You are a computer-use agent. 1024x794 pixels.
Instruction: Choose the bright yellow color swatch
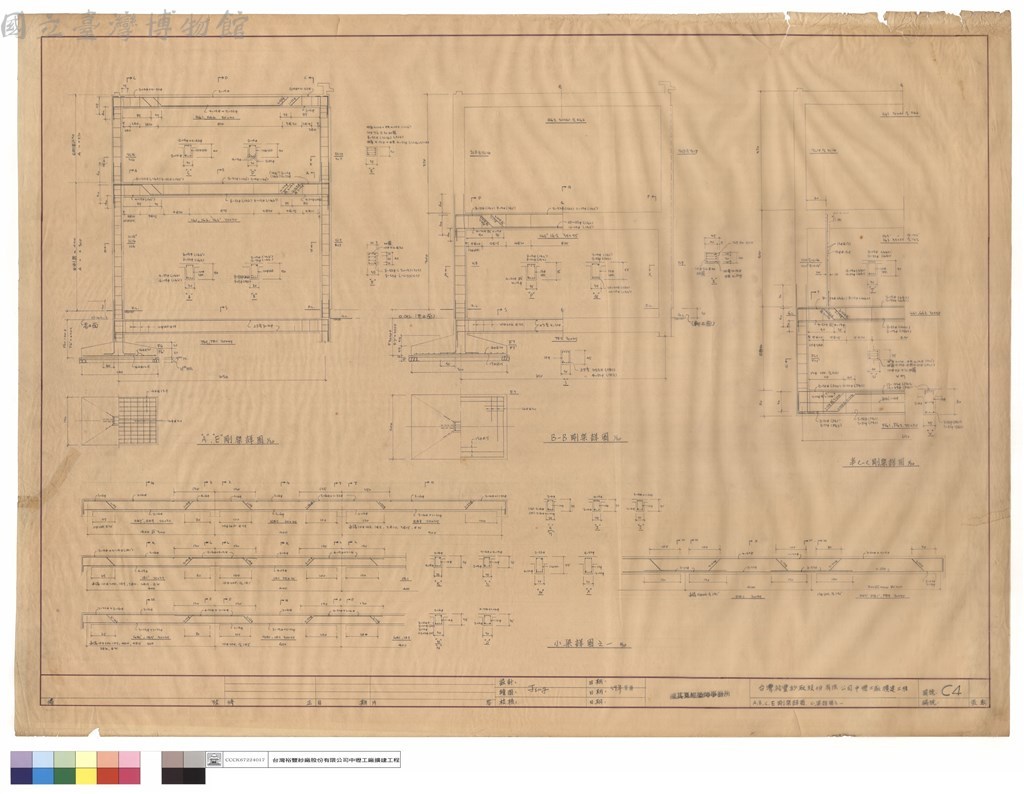click(86, 776)
